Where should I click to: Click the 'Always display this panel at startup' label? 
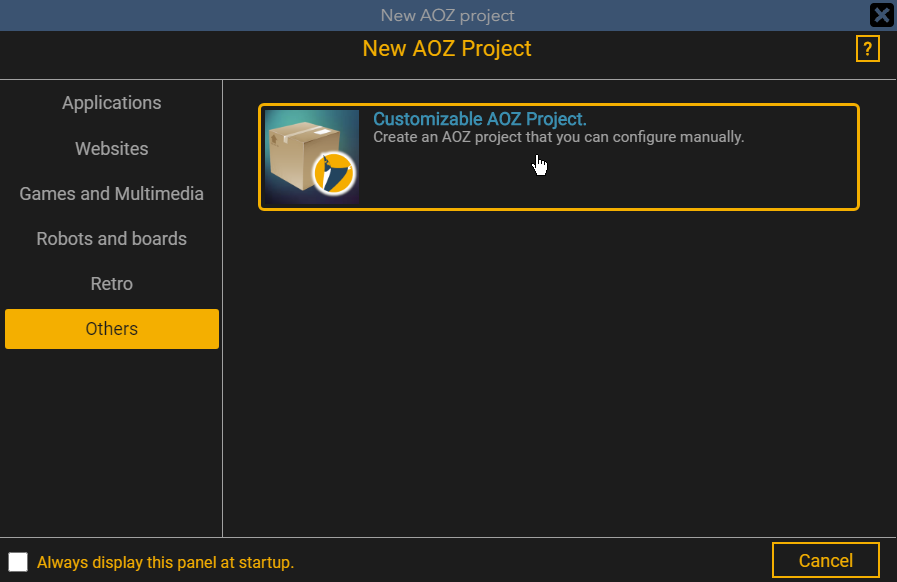[x=165, y=563]
